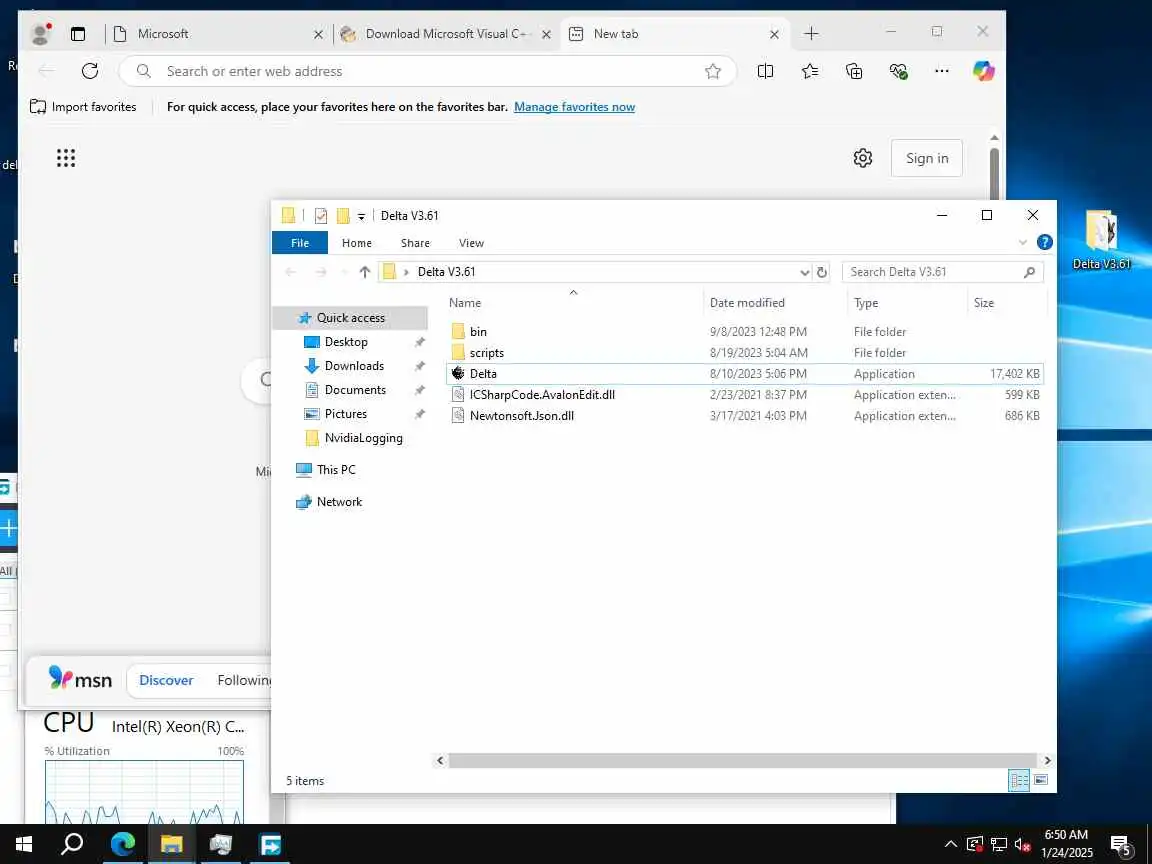Open Explorer help question mark icon

(x=1044, y=242)
